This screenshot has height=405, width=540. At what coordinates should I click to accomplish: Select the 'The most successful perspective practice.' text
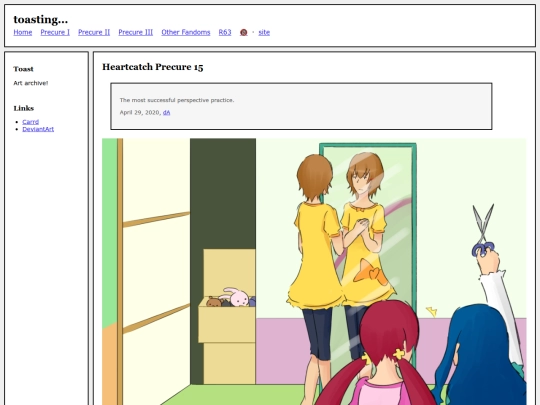[x=177, y=100]
